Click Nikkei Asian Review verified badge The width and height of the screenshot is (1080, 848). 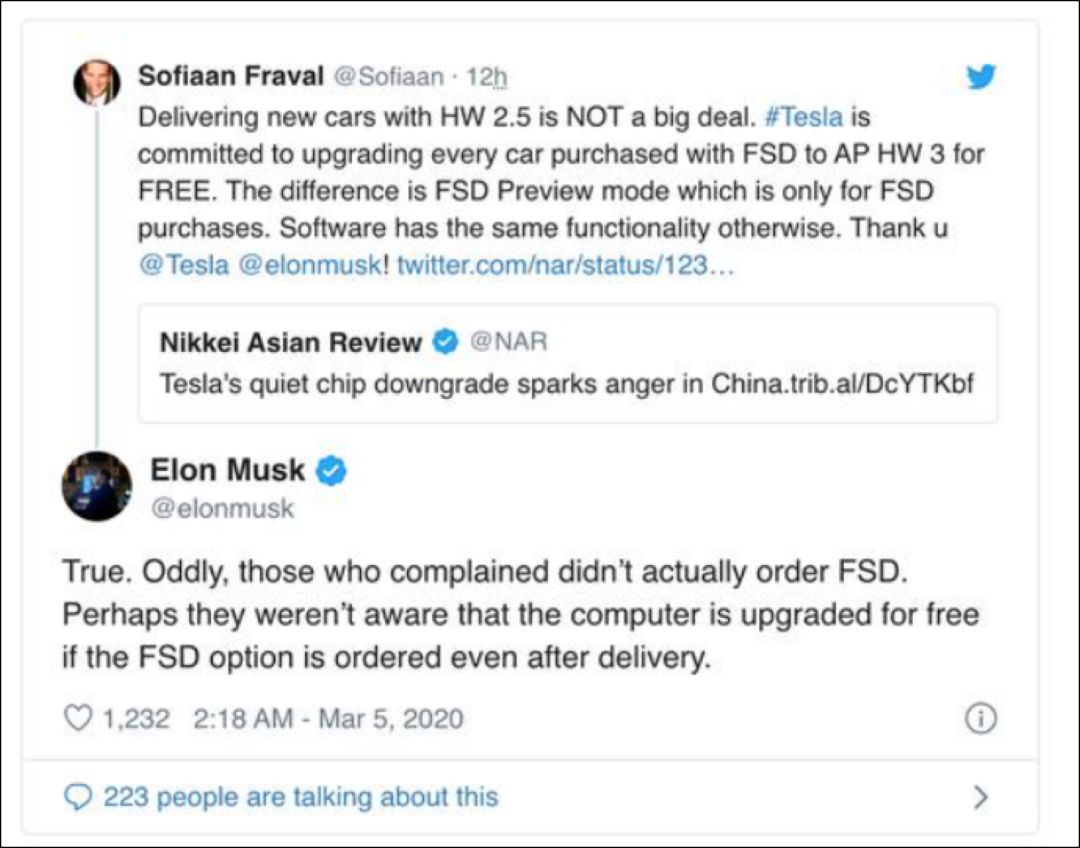(445, 343)
